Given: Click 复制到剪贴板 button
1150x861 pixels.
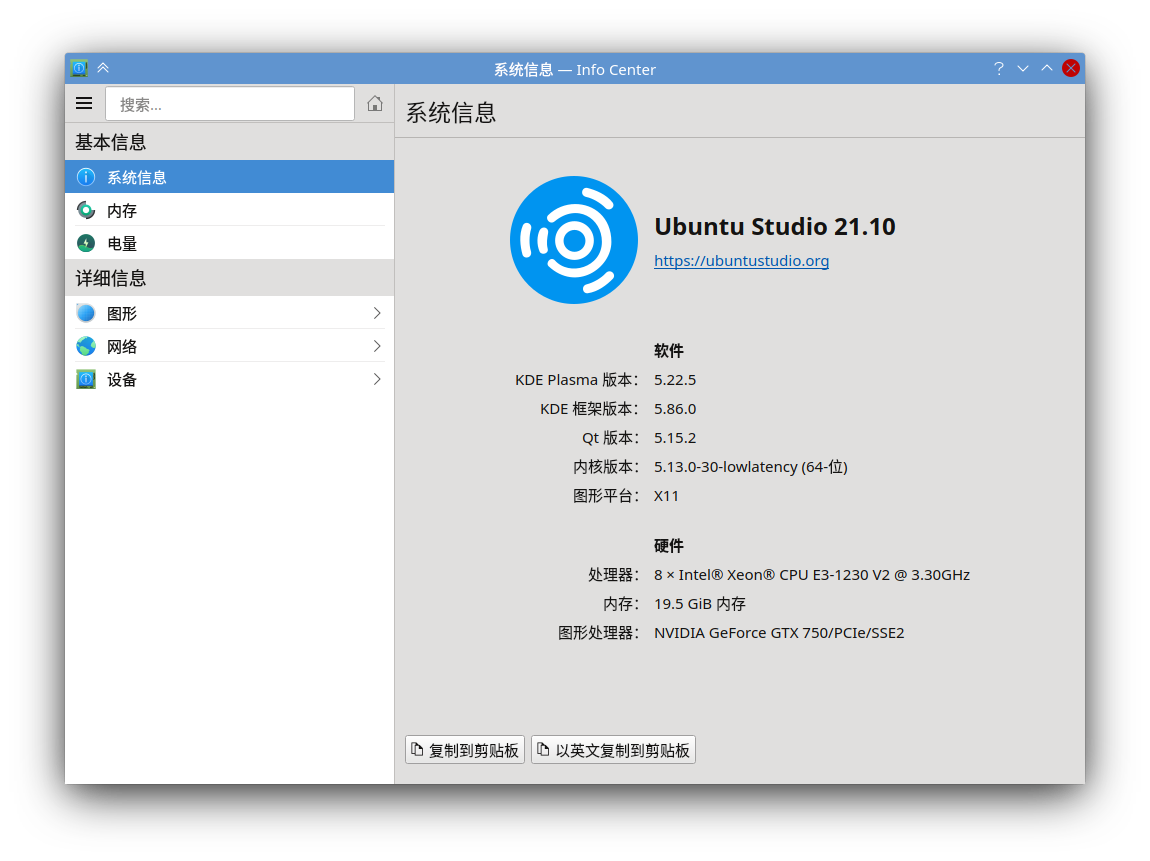Looking at the screenshot, I should click(465, 750).
